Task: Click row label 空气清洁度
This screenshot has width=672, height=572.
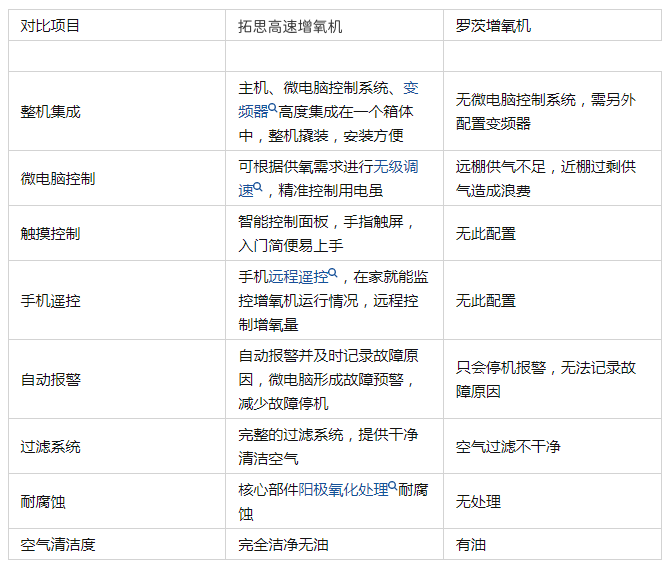Action: [x=58, y=545]
